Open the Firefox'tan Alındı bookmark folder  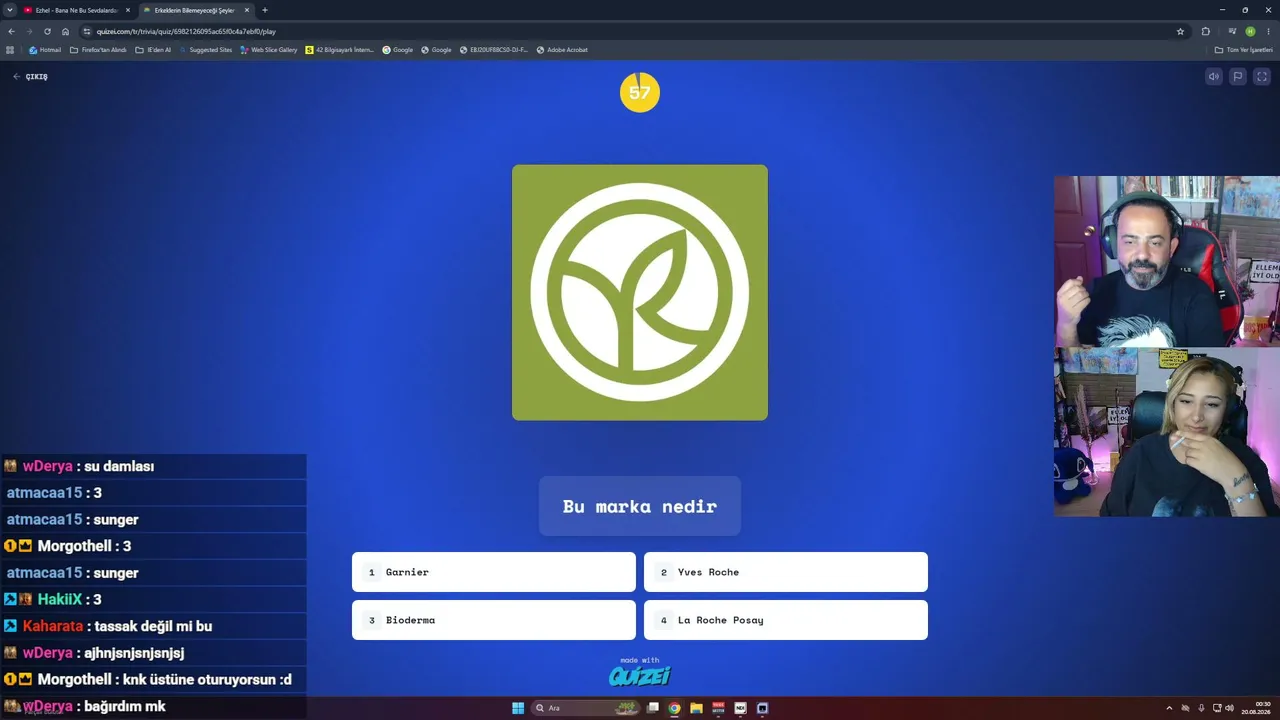[x=98, y=50]
